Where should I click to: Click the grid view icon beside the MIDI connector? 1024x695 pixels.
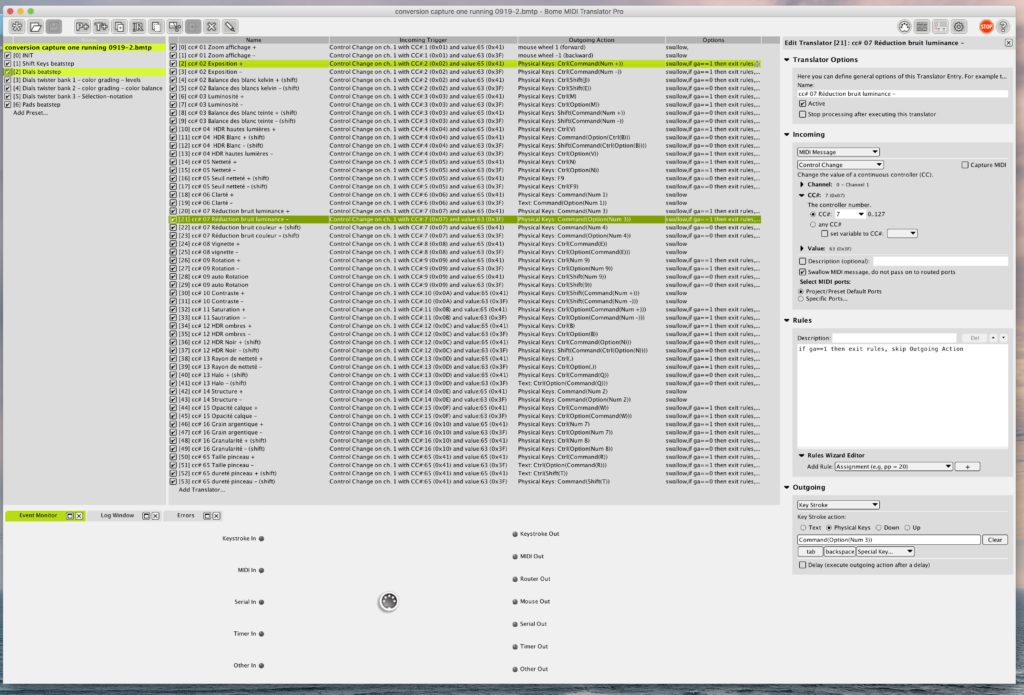pos(922,27)
